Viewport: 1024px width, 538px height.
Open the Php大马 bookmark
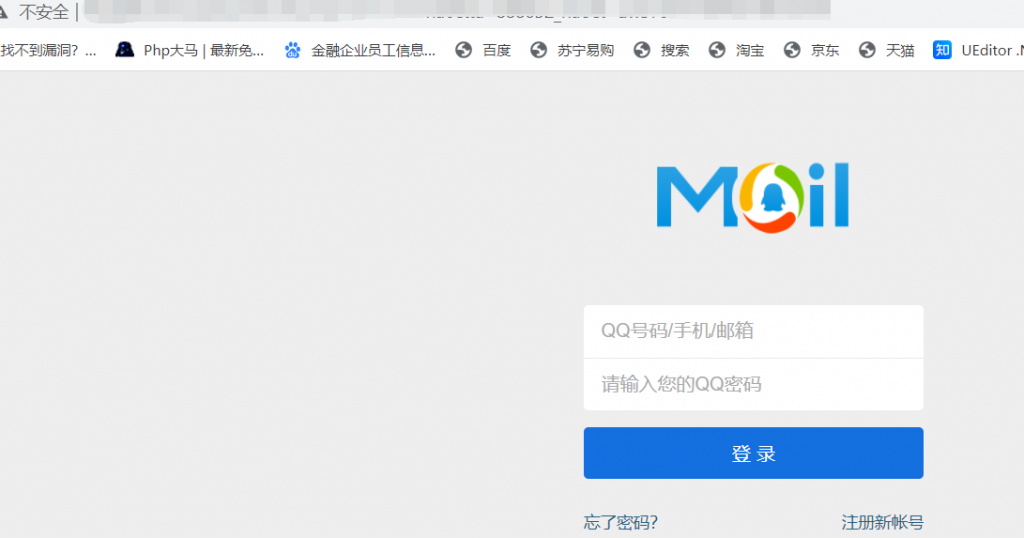click(x=189, y=50)
